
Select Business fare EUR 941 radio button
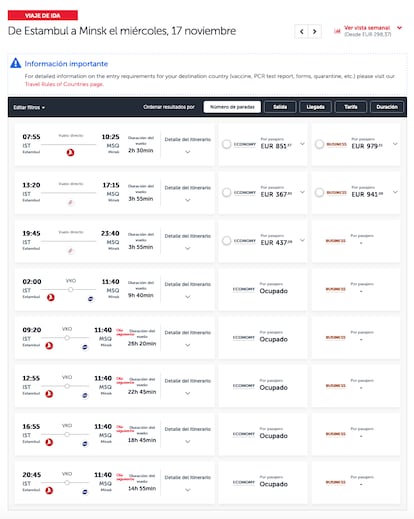[319, 193]
